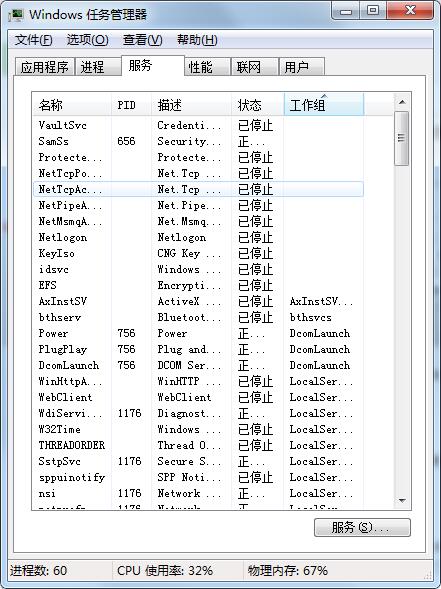Switch to the 联网 tab
The height and width of the screenshot is (589, 441).
pyautogui.click(x=255, y=67)
